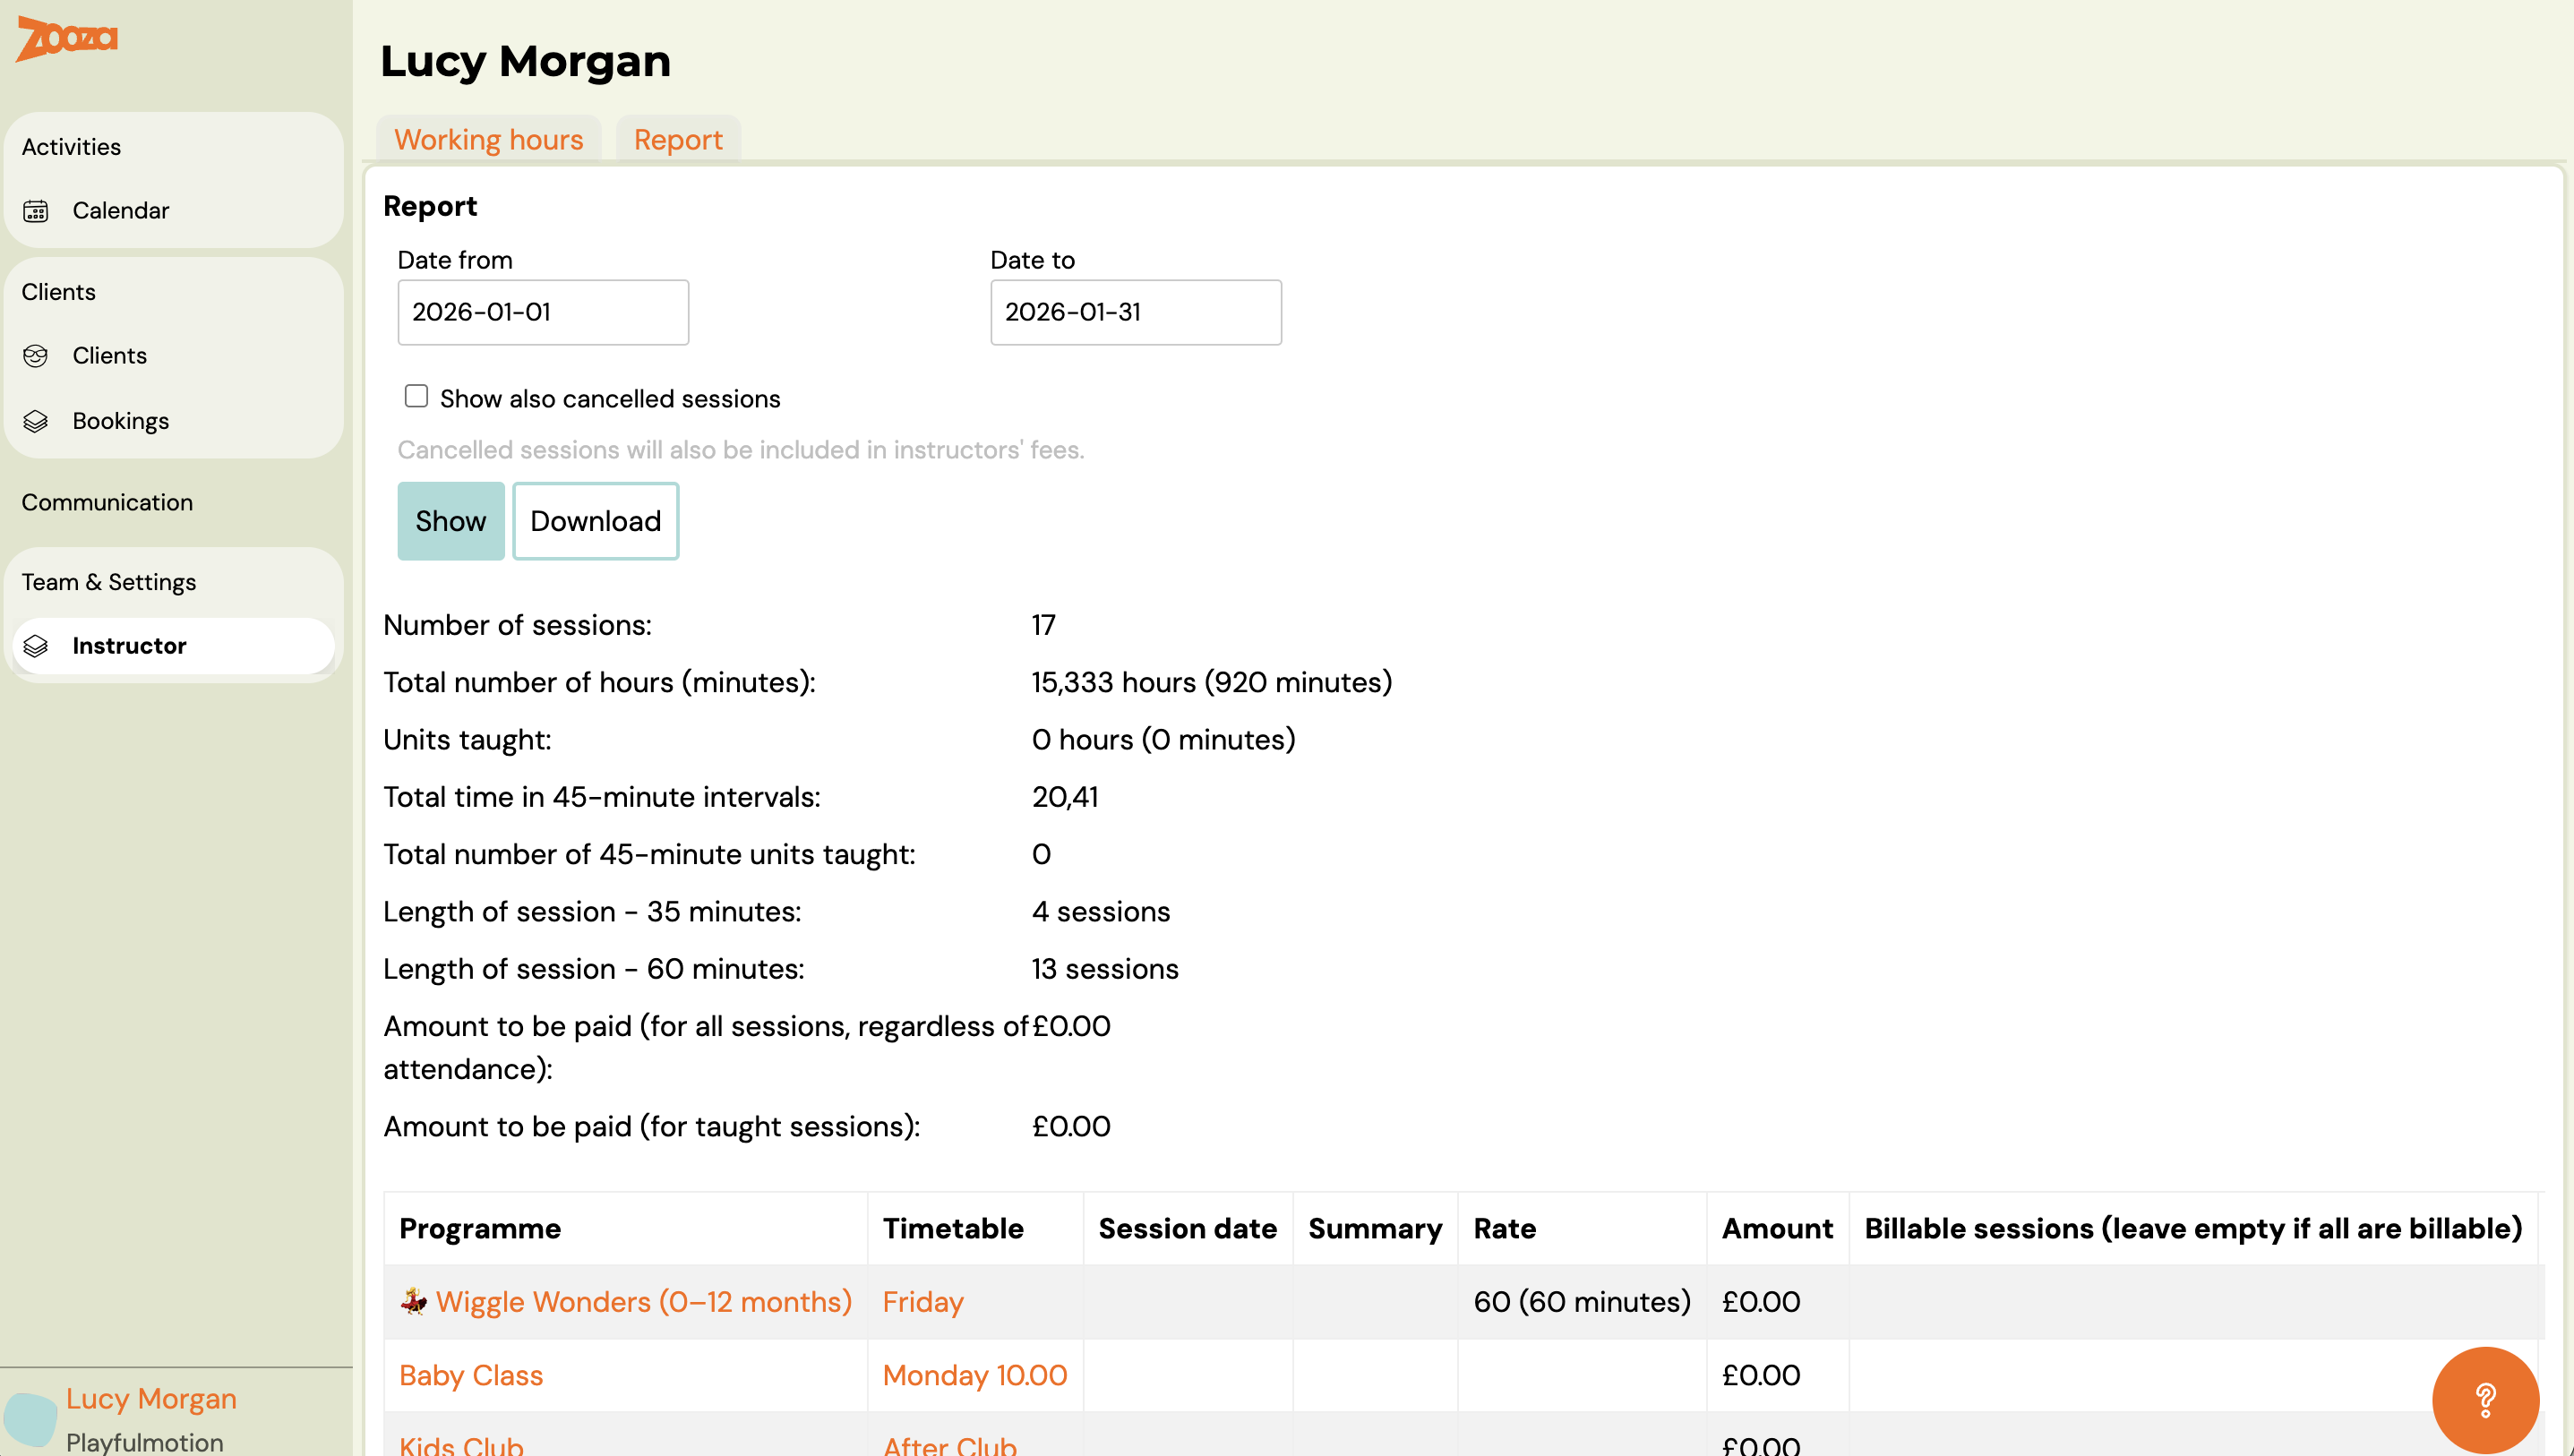The image size is (2574, 1456).
Task: Click the Instructor layers icon
Action: [36, 646]
